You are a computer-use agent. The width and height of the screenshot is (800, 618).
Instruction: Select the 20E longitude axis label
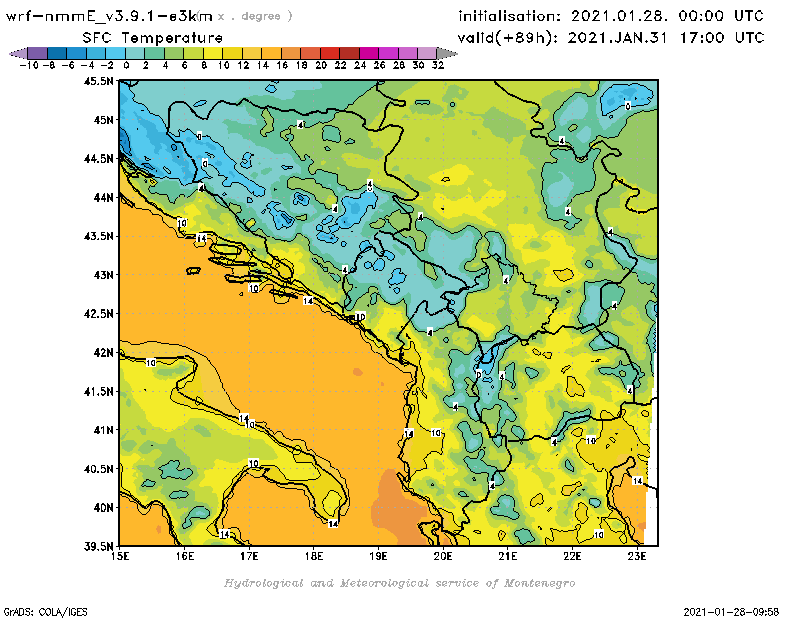click(x=443, y=556)
